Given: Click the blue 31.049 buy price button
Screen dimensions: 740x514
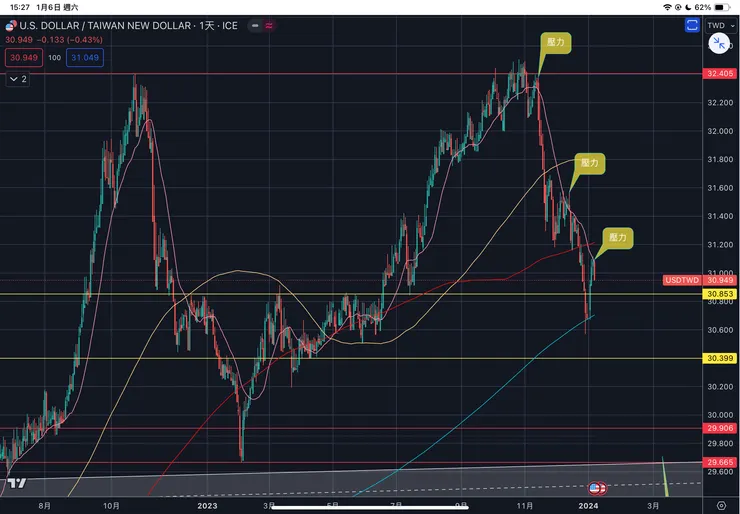Looking at the screenshot, I should [x=85, y=58].
